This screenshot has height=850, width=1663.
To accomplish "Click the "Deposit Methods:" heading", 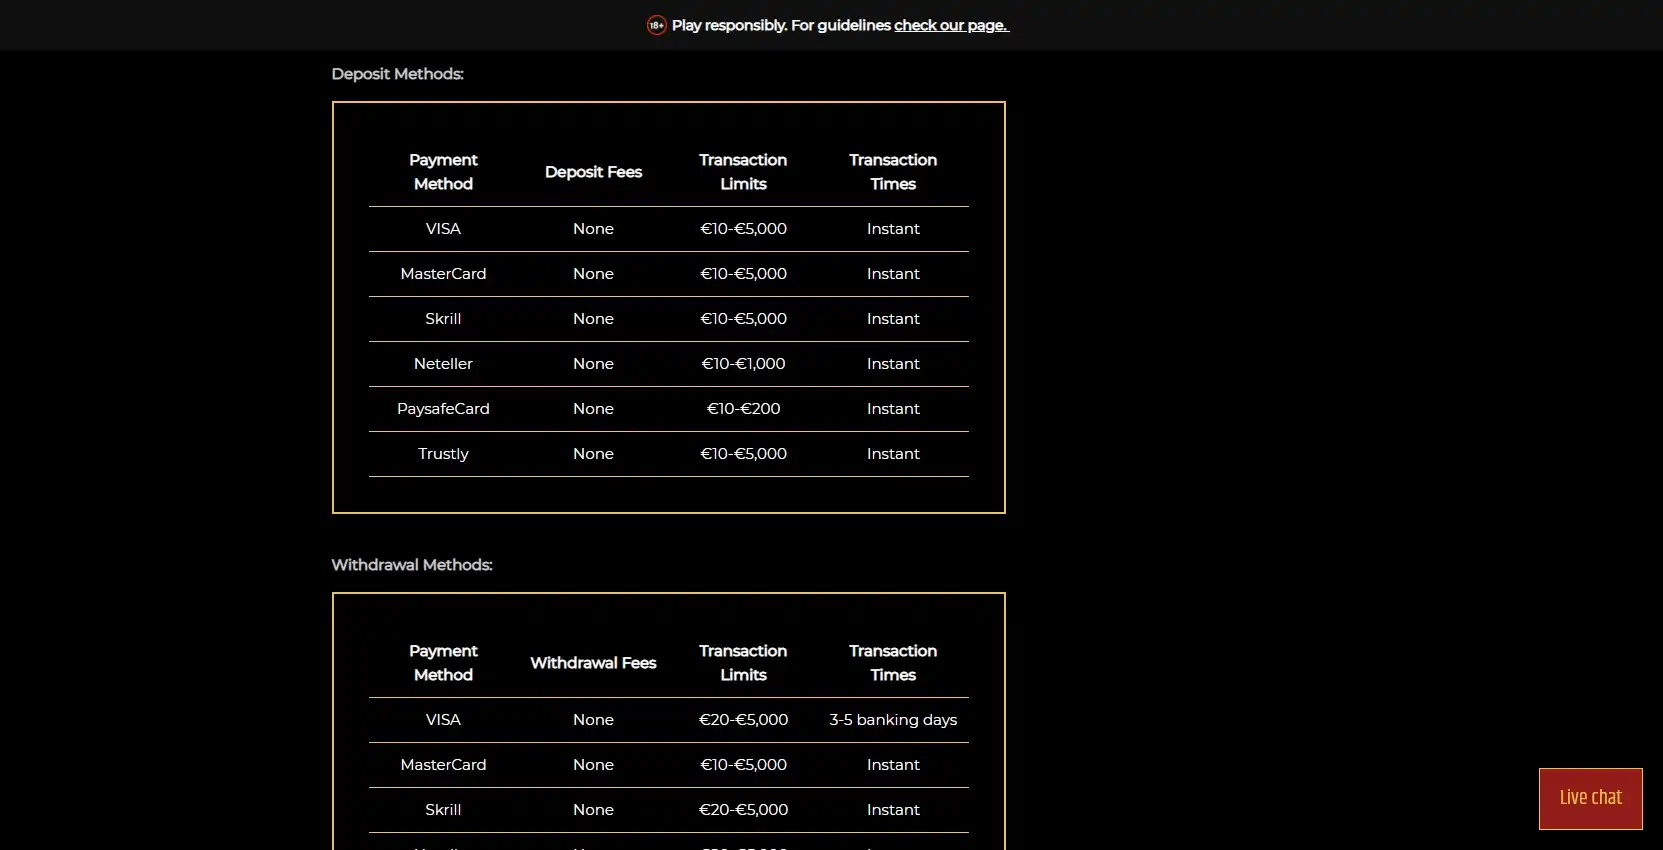I will [x=397, y=74].
